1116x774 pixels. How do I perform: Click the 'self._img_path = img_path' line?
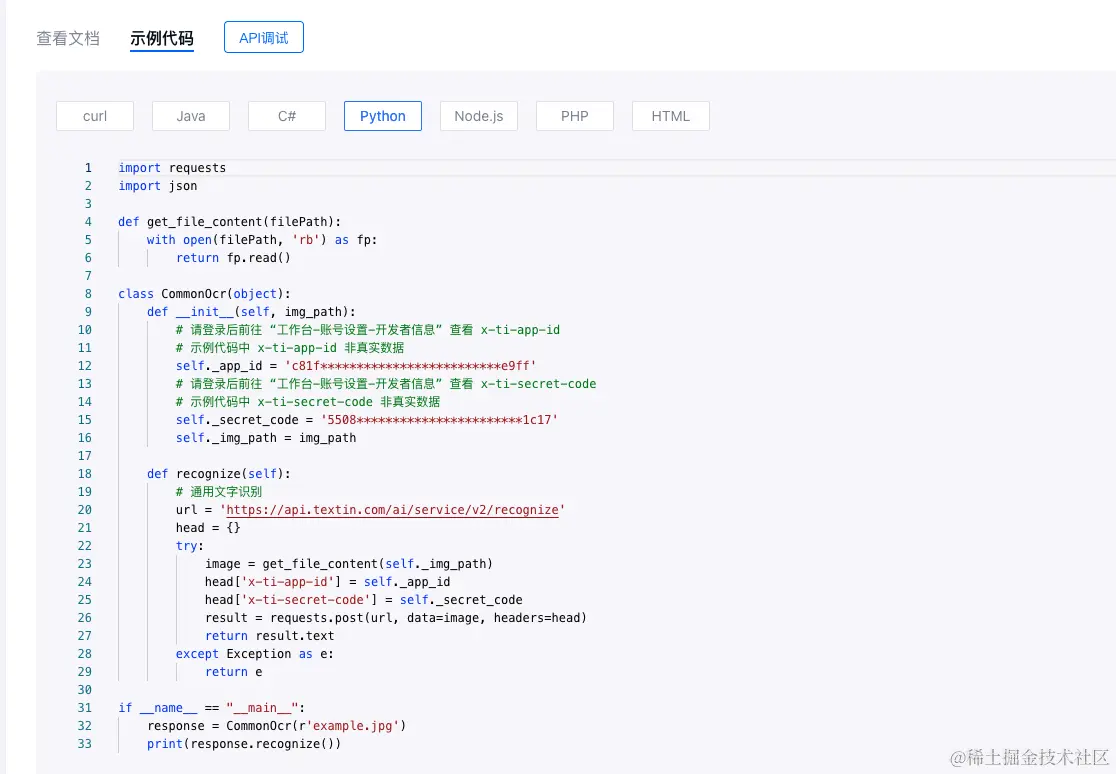[266, 438]
